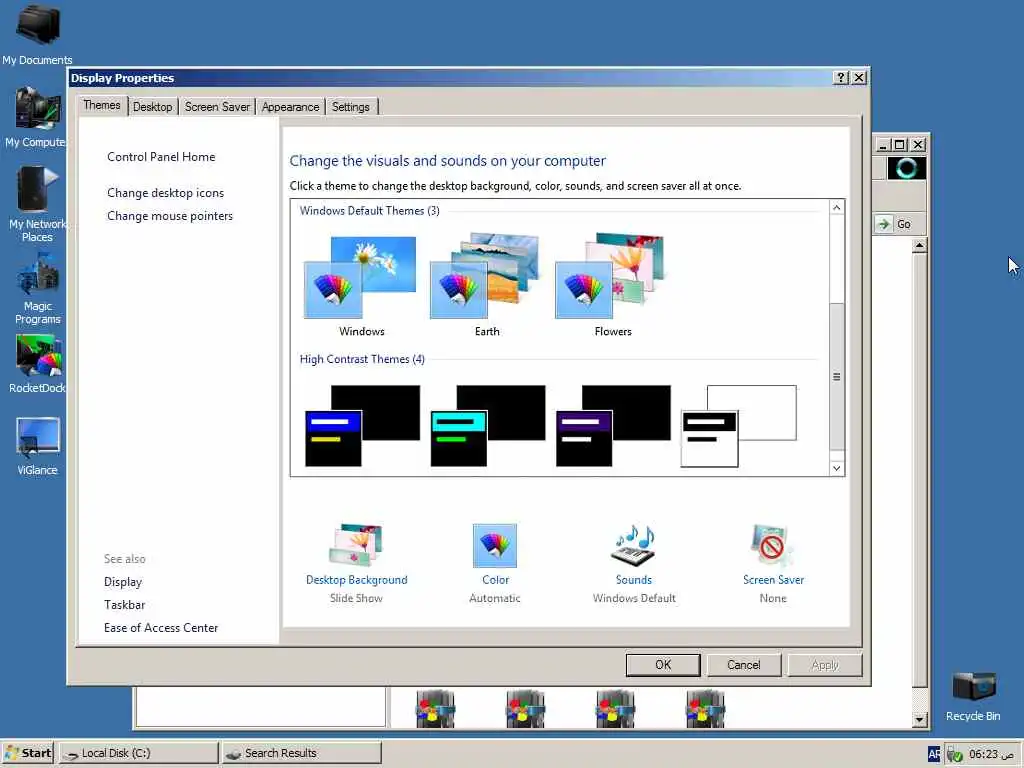Click the system tray clock 06:23

(991, 754)
